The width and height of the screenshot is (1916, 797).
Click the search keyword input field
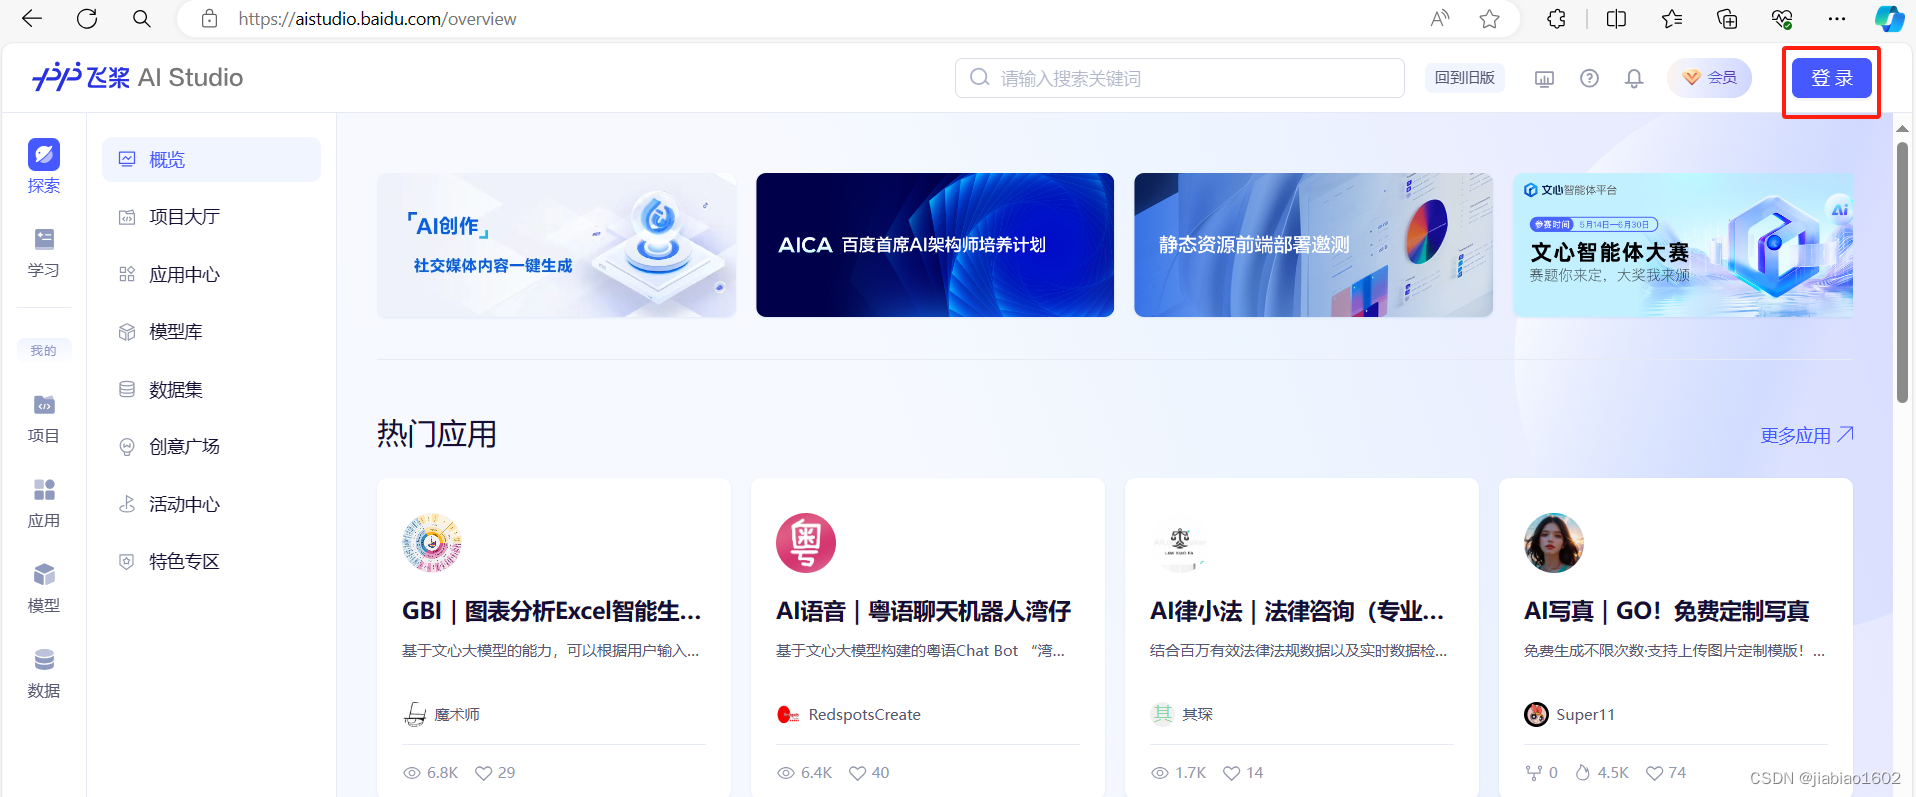click(x=1180, y=78)
